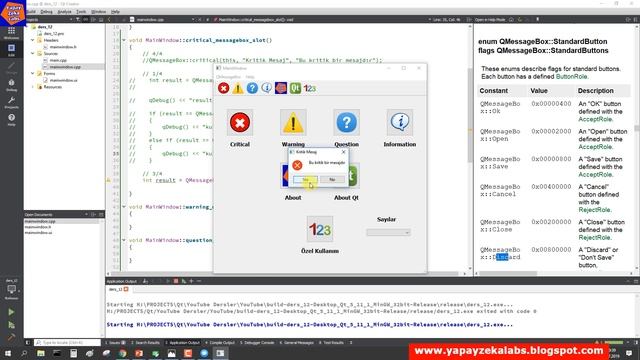Open File Explorer from the taskbar
Viewport: 640px width, 360px height.
pos(41,353)
